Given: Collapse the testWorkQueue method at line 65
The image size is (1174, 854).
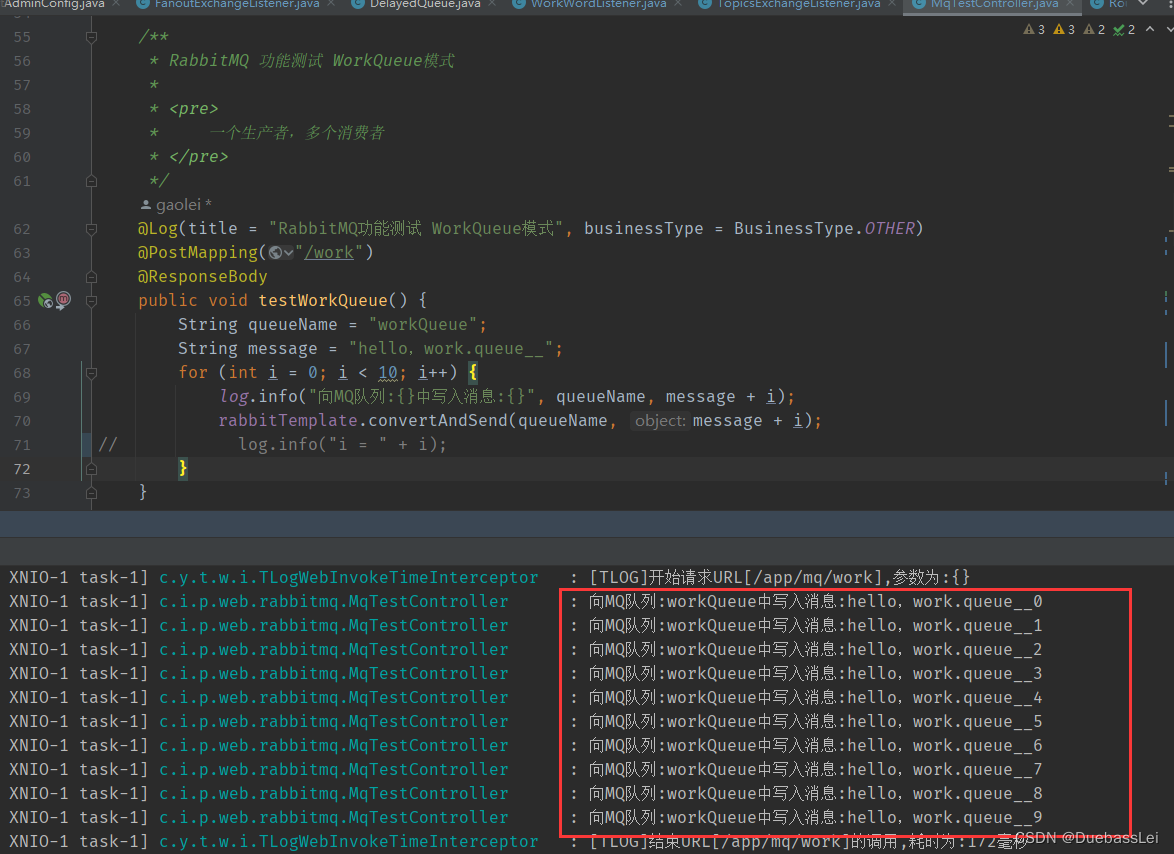Looking at the screenshot, I should pyautogui.click(x=92, y=301).
